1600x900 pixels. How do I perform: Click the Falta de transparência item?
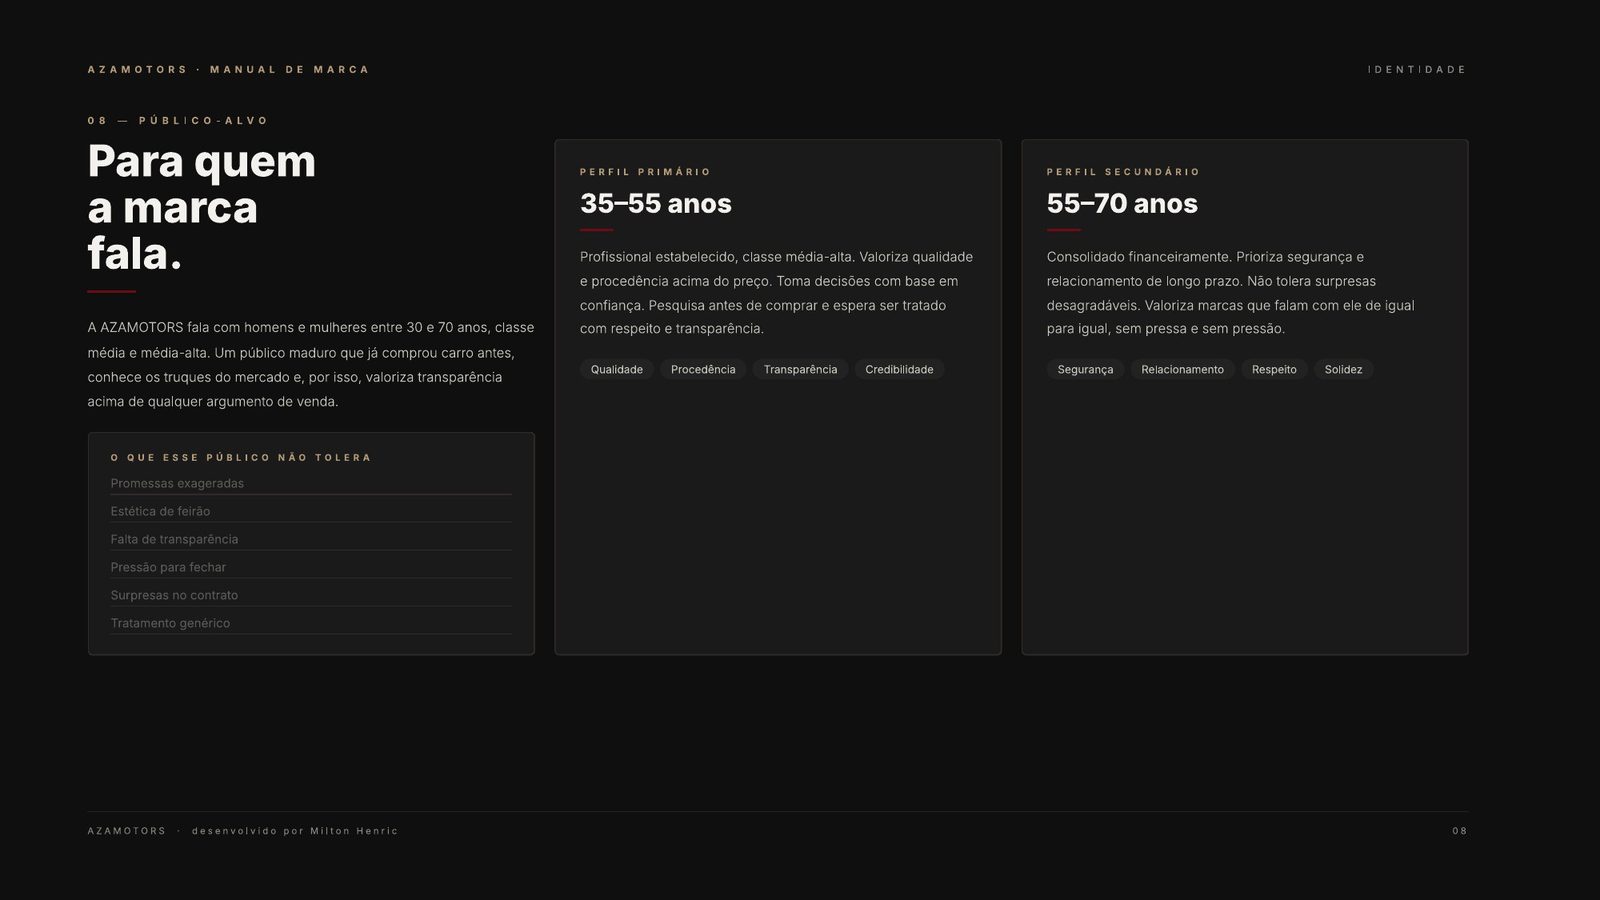[x=311, y=539]
